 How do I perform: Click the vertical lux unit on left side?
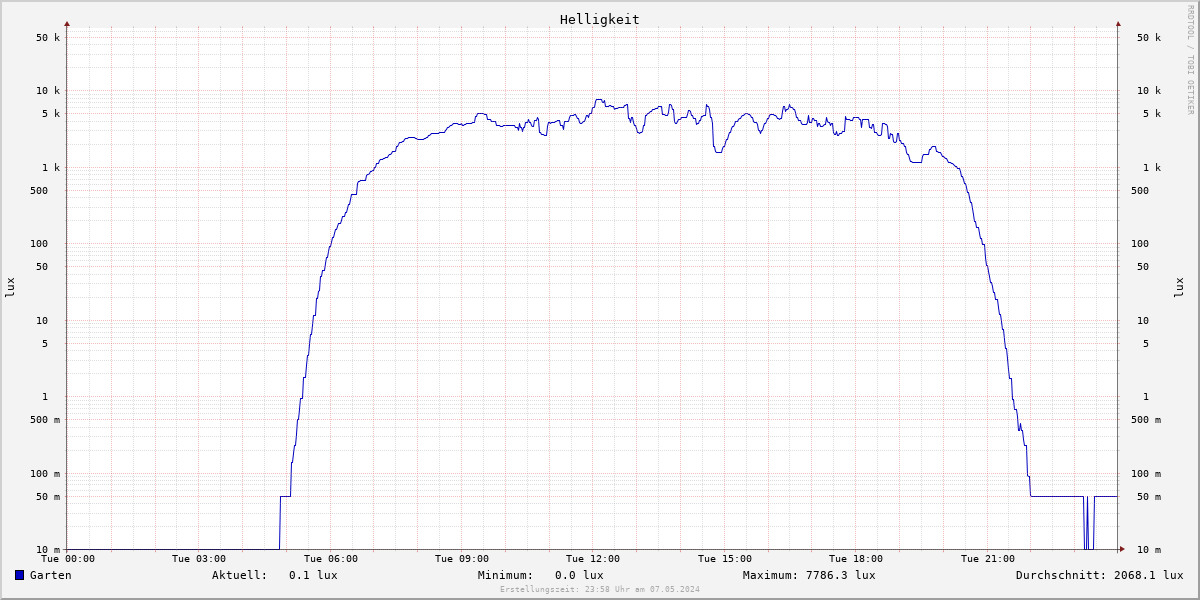pyautogui.click(x=10, y=287)
